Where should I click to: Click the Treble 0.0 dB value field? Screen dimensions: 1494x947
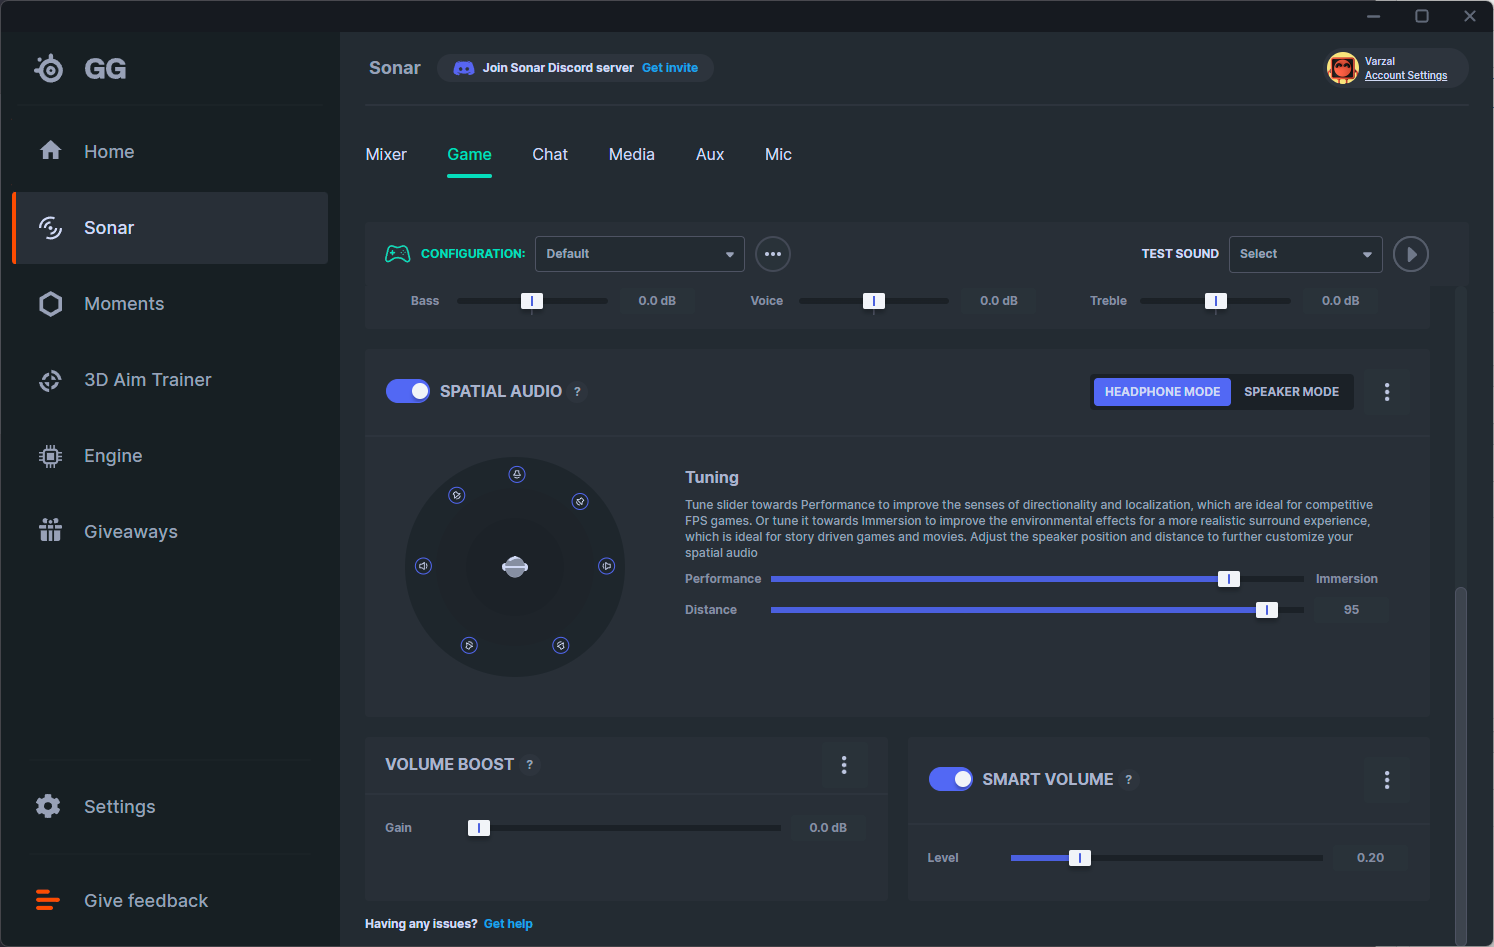pos(1341,301)
